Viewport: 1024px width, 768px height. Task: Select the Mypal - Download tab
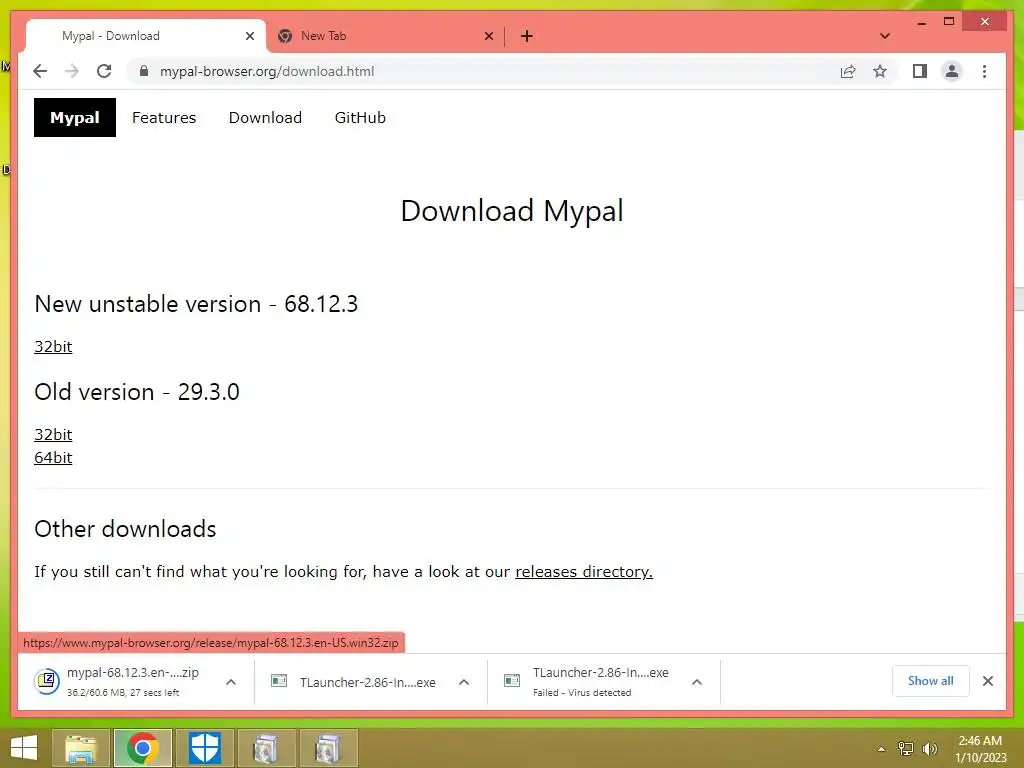pos(145,36)
